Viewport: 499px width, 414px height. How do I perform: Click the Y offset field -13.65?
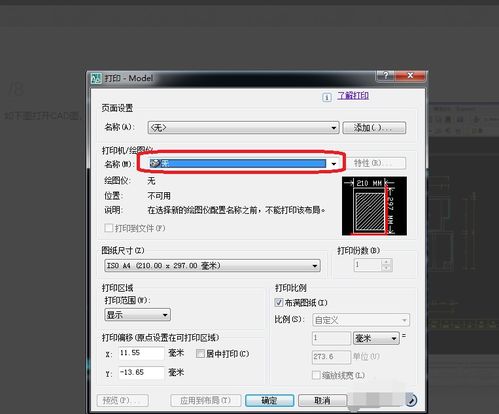(141, 372)
